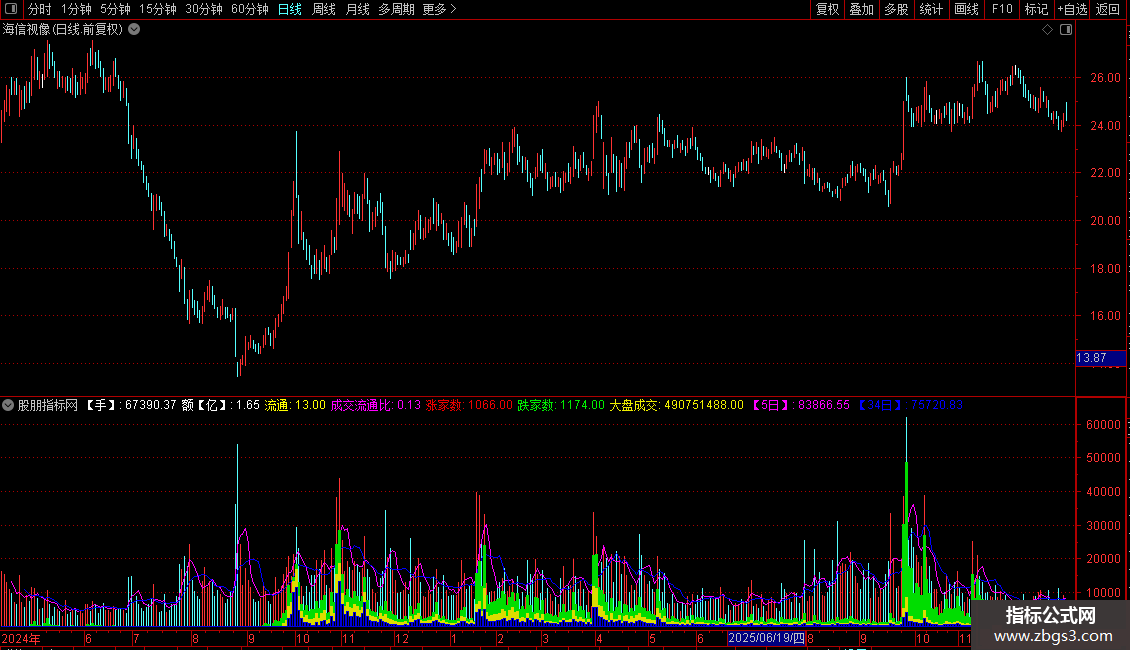Click the 20000 volume axis label
The height and width of the screenshot is (650, 1130).
[1103, 558]
